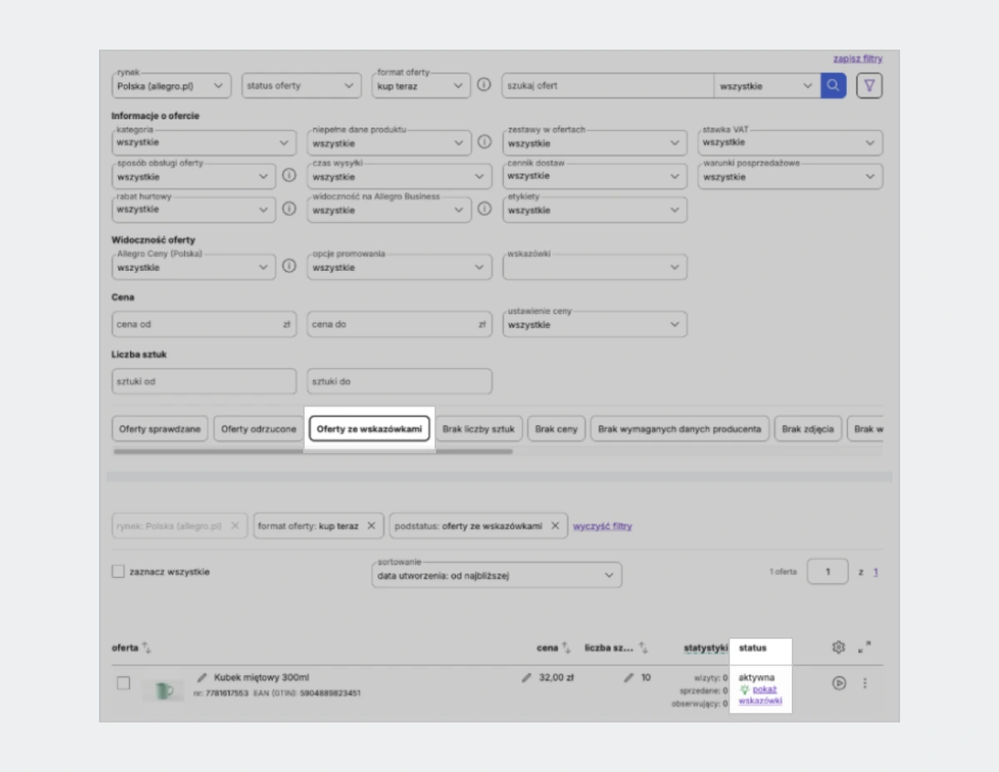
Task: Click the blue search magnifier button
Action: pyautogui.click(x=833, y=85)
